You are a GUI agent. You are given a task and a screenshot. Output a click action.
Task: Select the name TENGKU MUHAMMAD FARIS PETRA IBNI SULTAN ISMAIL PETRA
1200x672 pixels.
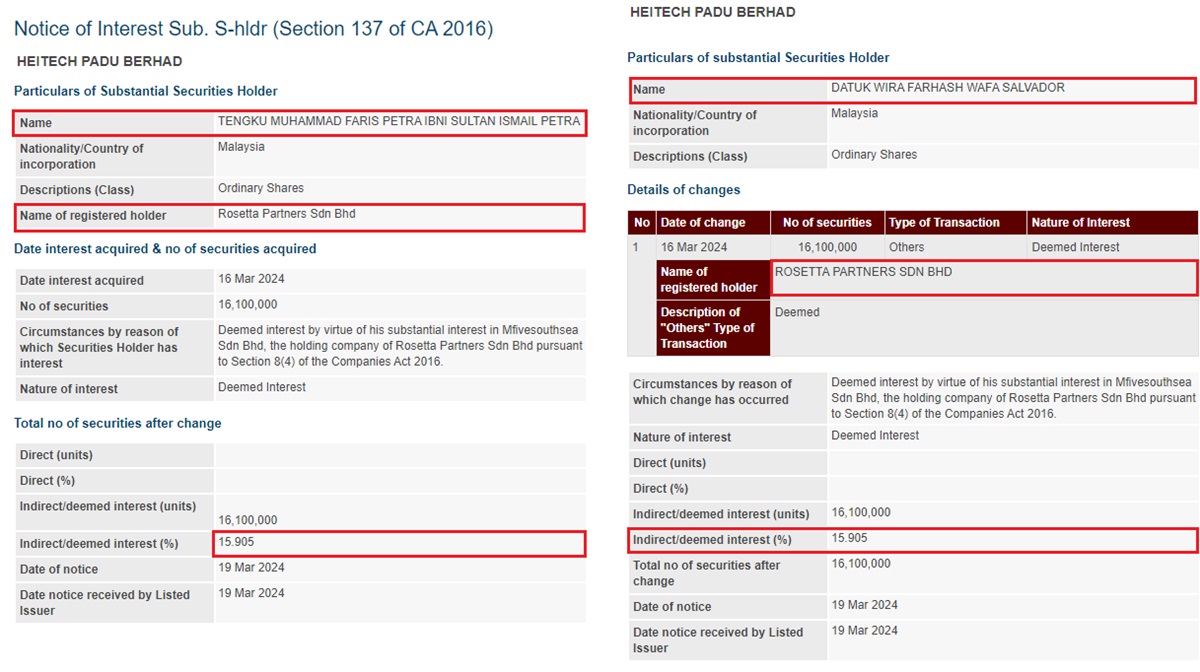(399, 122)
